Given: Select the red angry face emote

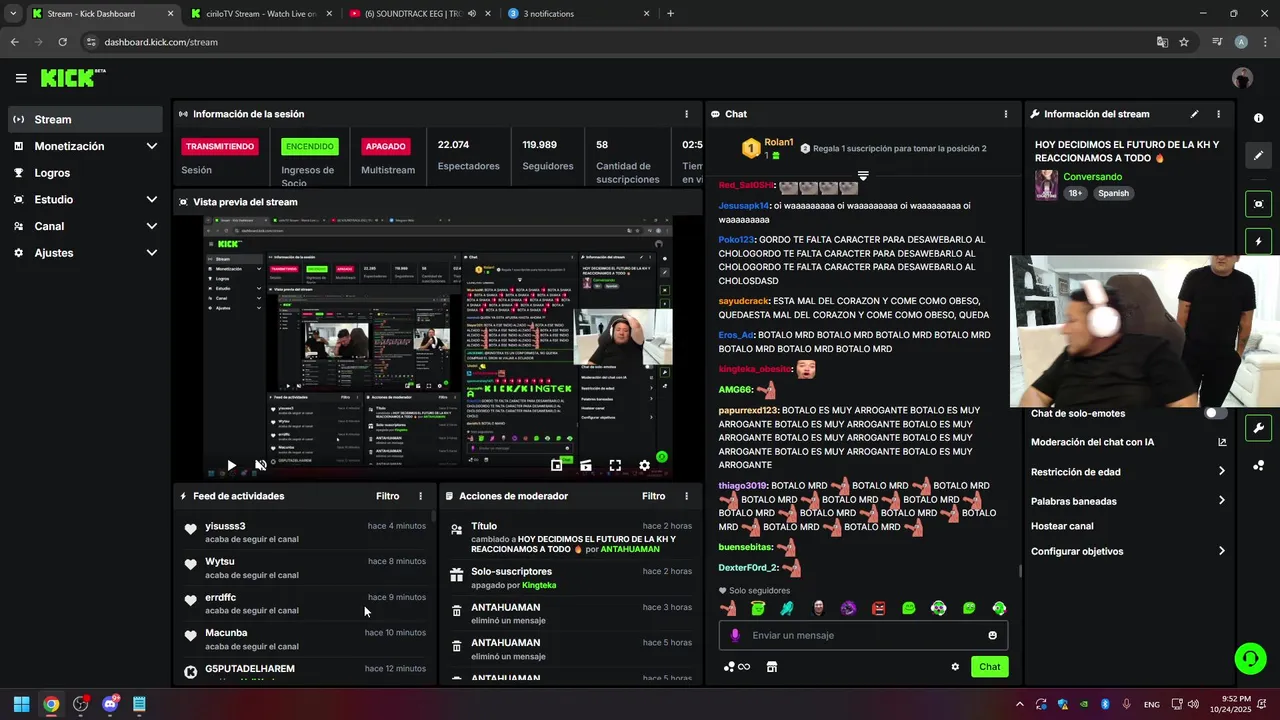Looking at the screenshot, I should click(878, 608).
